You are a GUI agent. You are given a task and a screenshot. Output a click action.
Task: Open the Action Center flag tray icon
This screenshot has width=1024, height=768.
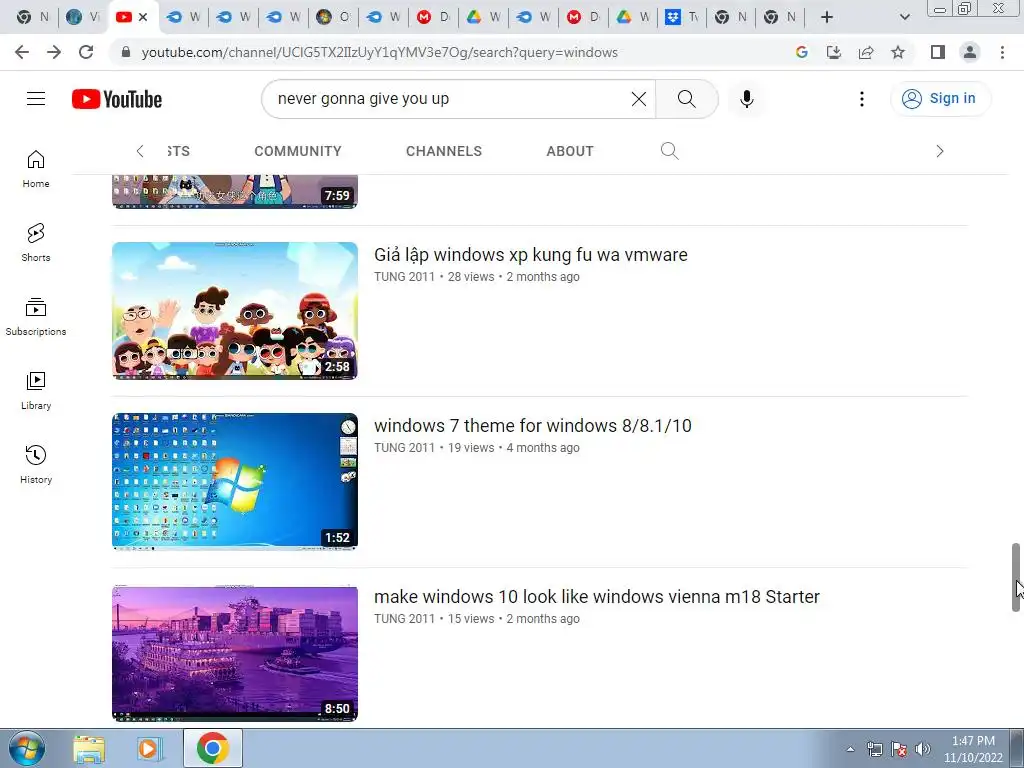click(899, 749)
